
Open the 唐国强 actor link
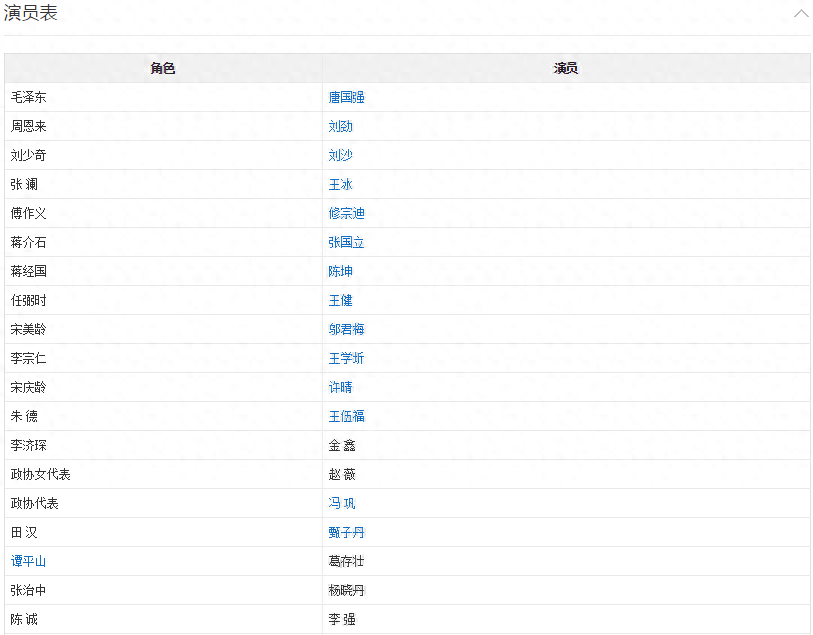point(346,98)
